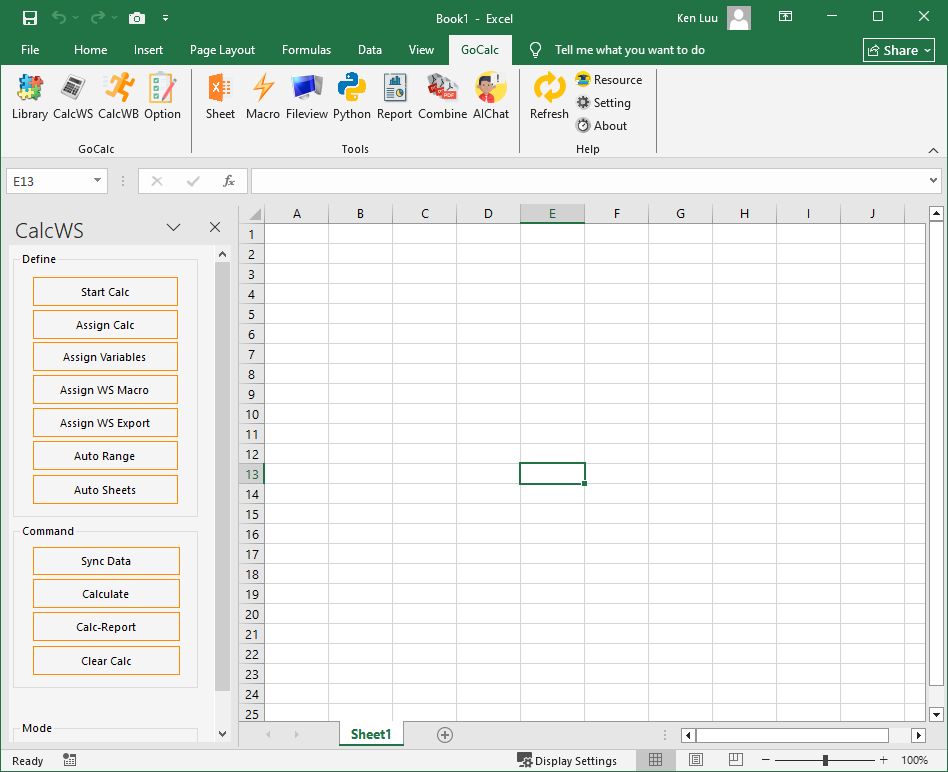This screenshot has height=772, width=948.
Task: Click the Assign Variables button
Action: (x=105, y=357)
